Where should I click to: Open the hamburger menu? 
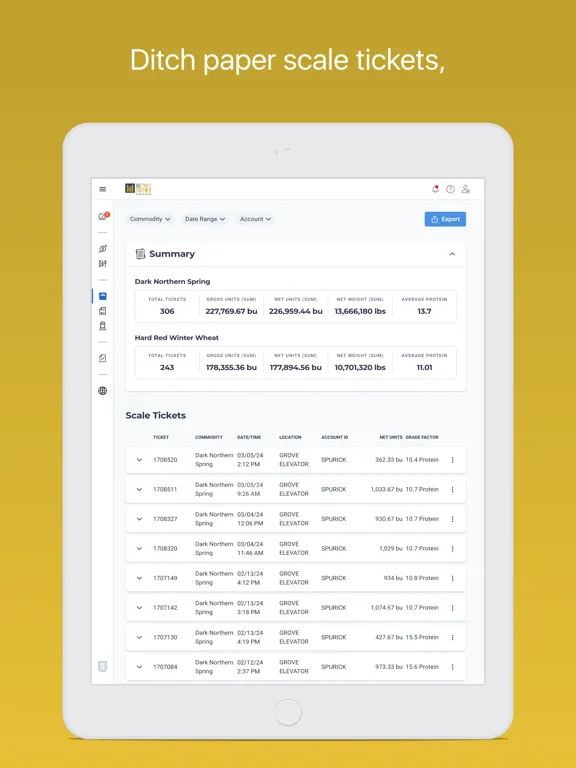click(x=102, y=189)
